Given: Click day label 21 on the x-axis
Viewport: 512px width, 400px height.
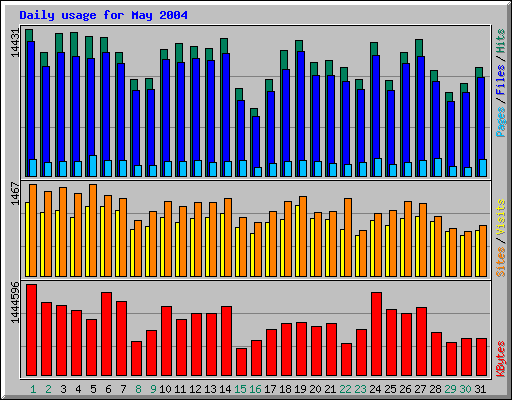Looking at the screenshot, I should (330, 389).
